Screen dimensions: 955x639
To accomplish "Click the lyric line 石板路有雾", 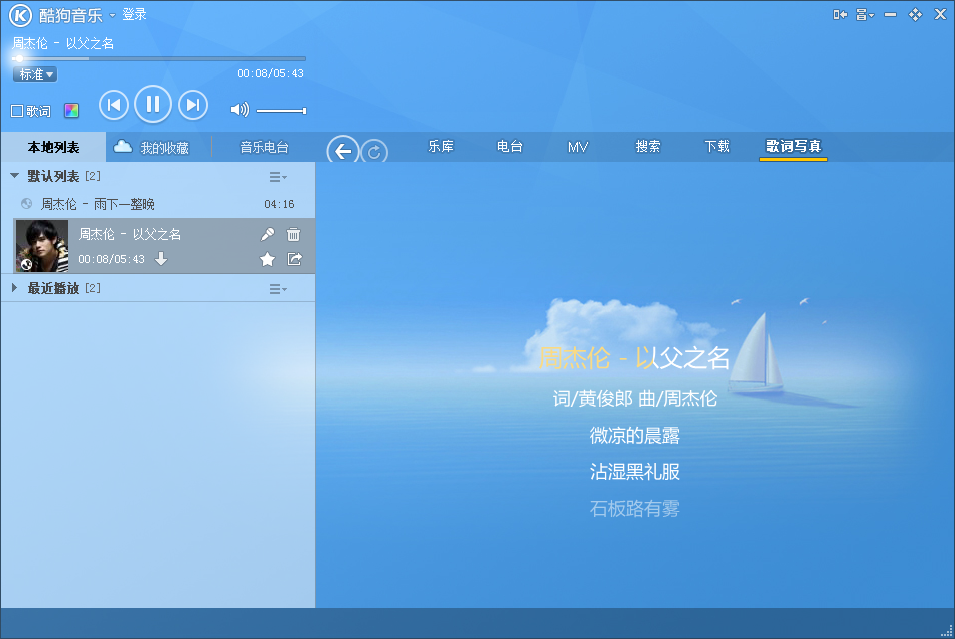I will (x=635, y=509).
